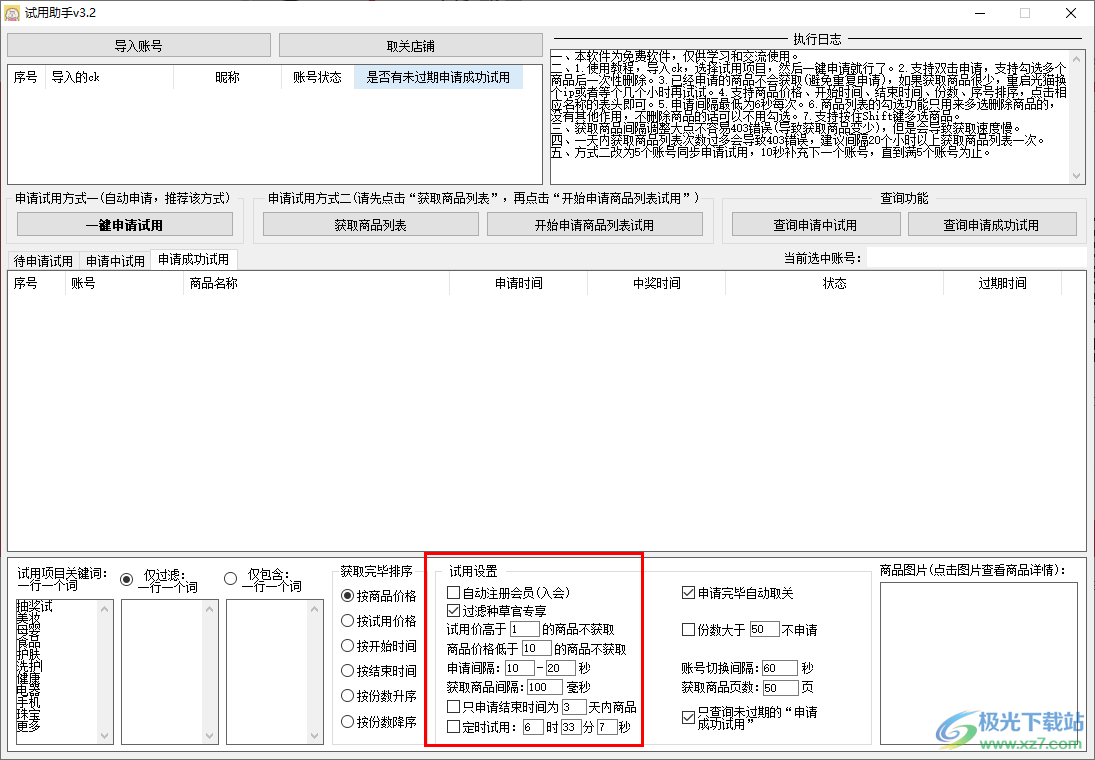Viewport: 1095px width, 760px height.
Task: Click 是否有未过期申请成功试用 column header
Action: coord(438,77)
